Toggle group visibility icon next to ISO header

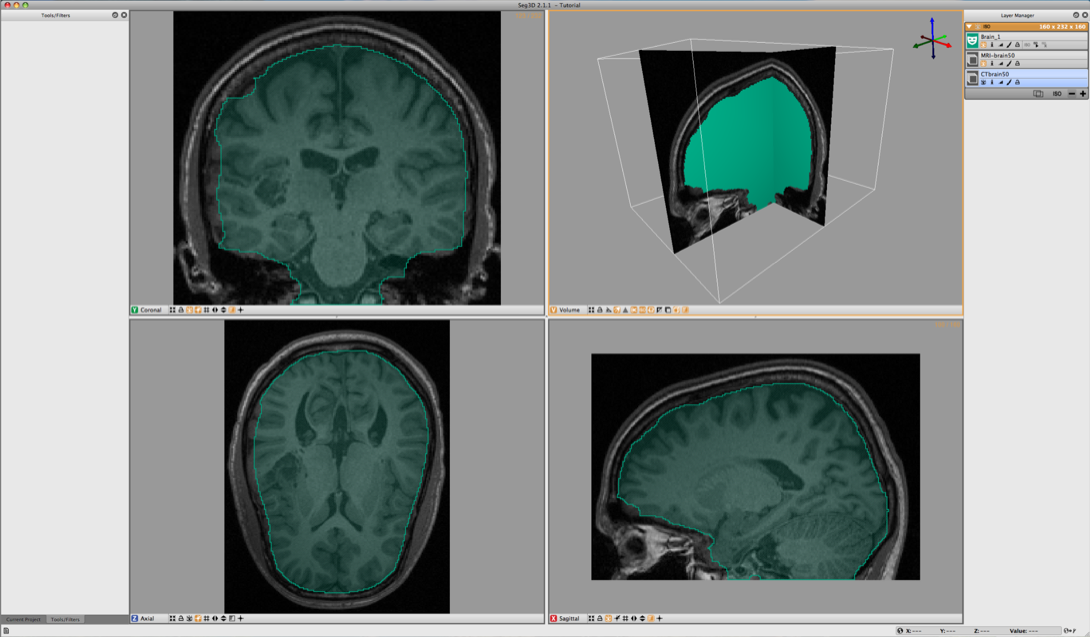[977, 26]
